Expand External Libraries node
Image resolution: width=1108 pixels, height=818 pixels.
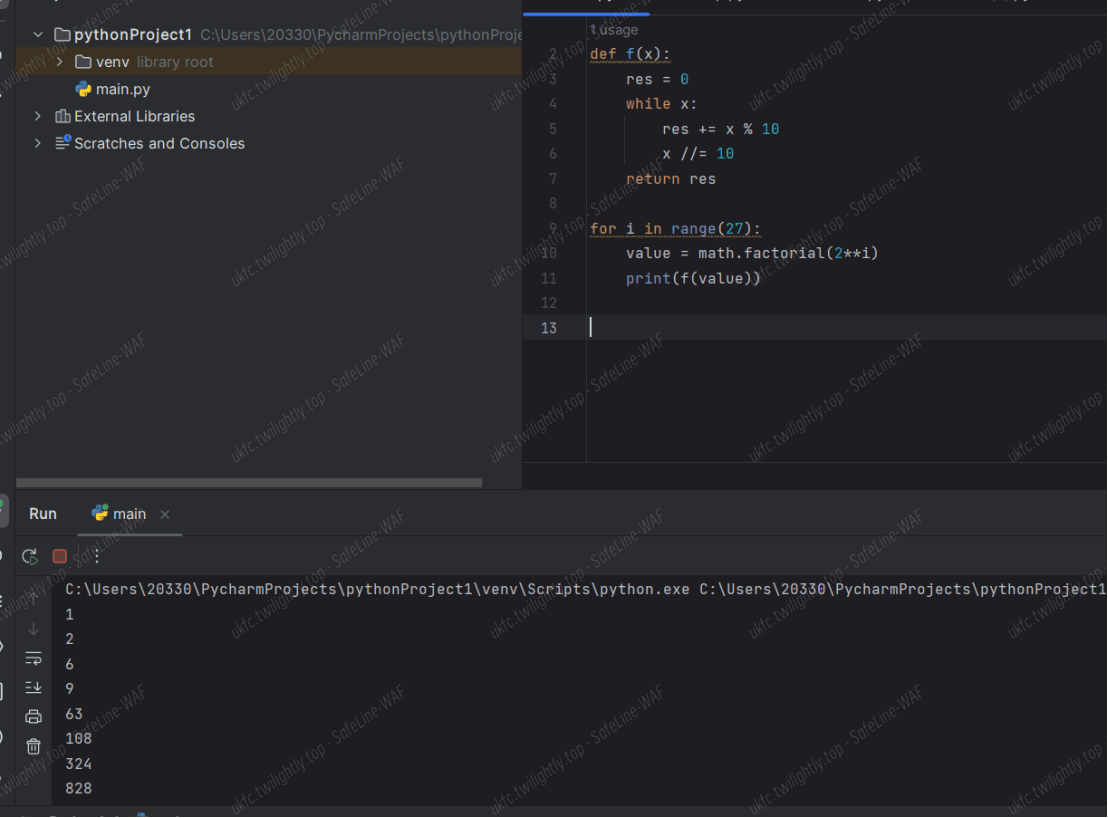(39, 116)
